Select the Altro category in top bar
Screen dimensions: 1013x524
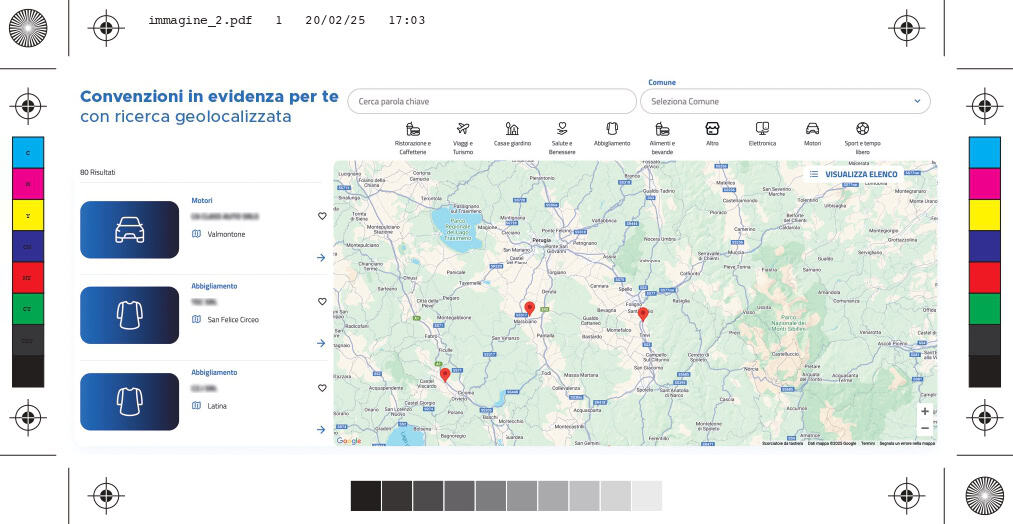712,129
